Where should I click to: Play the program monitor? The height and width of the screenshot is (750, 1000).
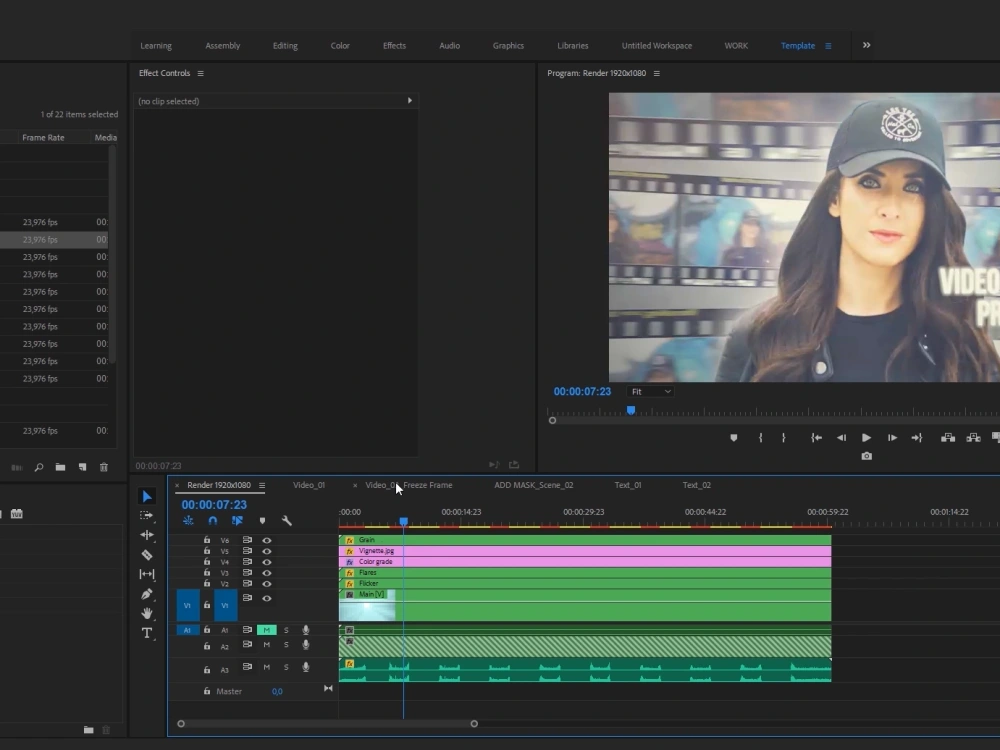point(866,438)
